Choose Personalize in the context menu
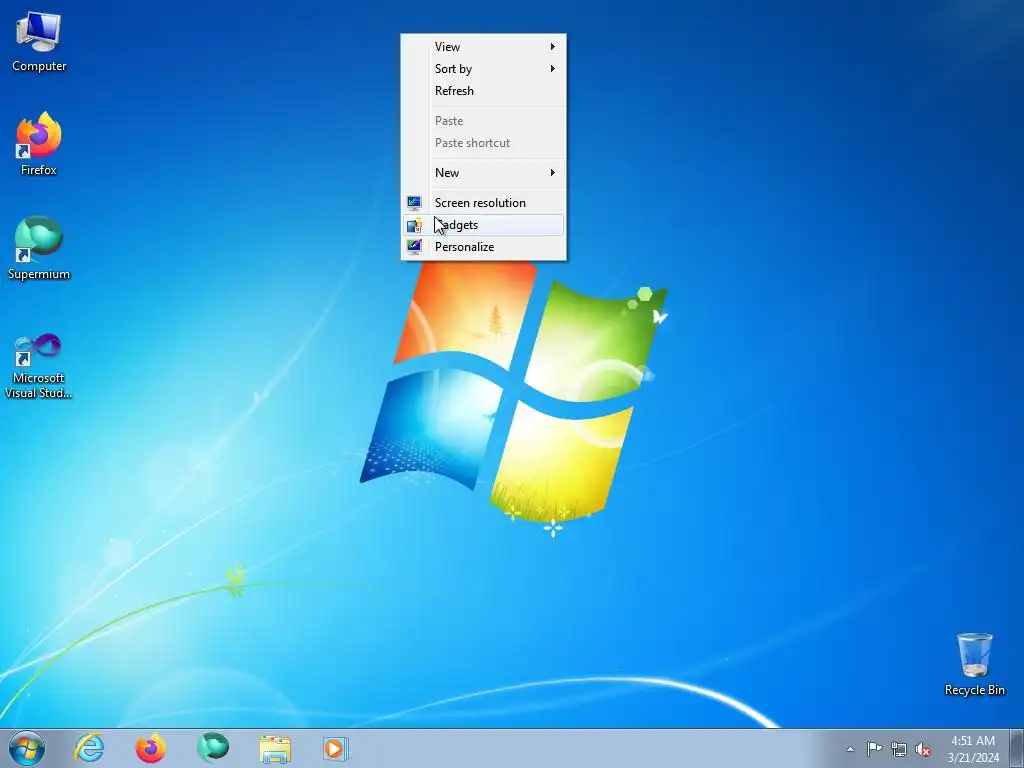The width and height of the screenshot is (1024, 768). (x=483, y=247)
